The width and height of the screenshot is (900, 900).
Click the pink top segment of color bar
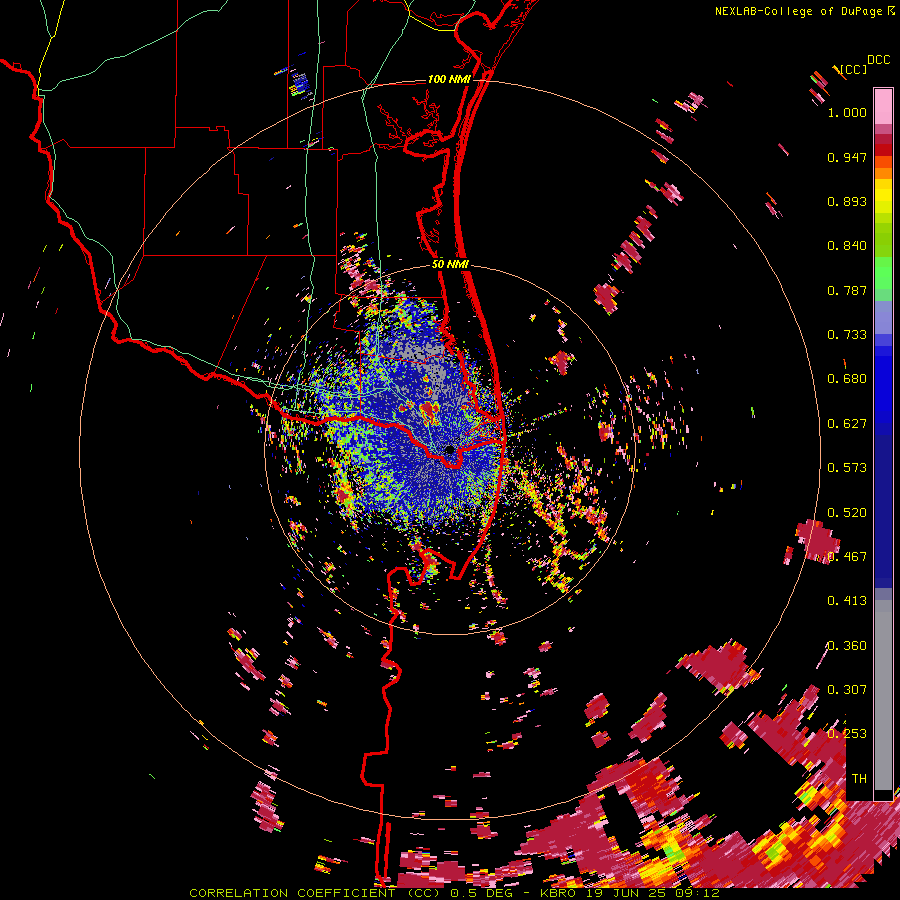tap(883, 106)
